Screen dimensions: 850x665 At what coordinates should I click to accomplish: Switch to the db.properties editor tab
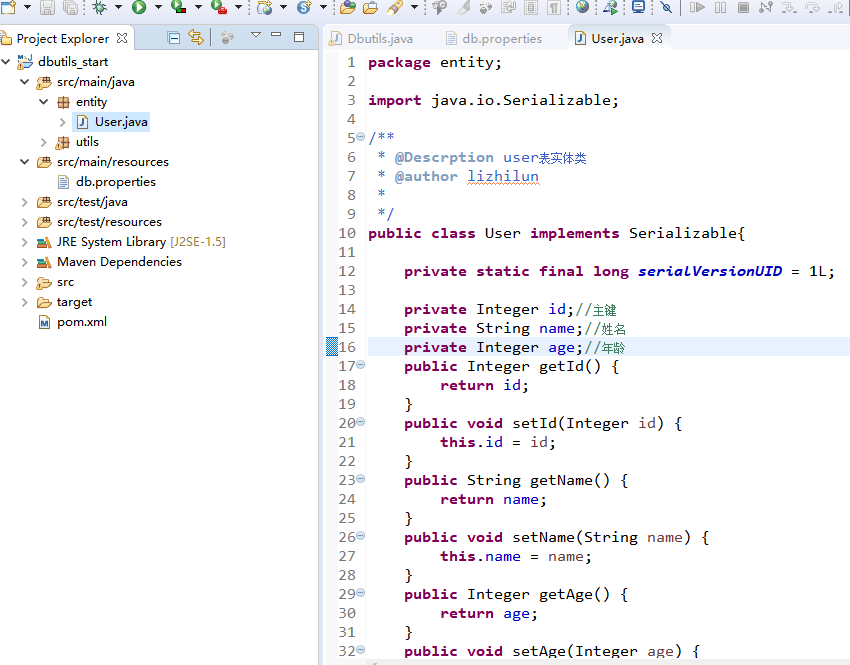[501, 39]
